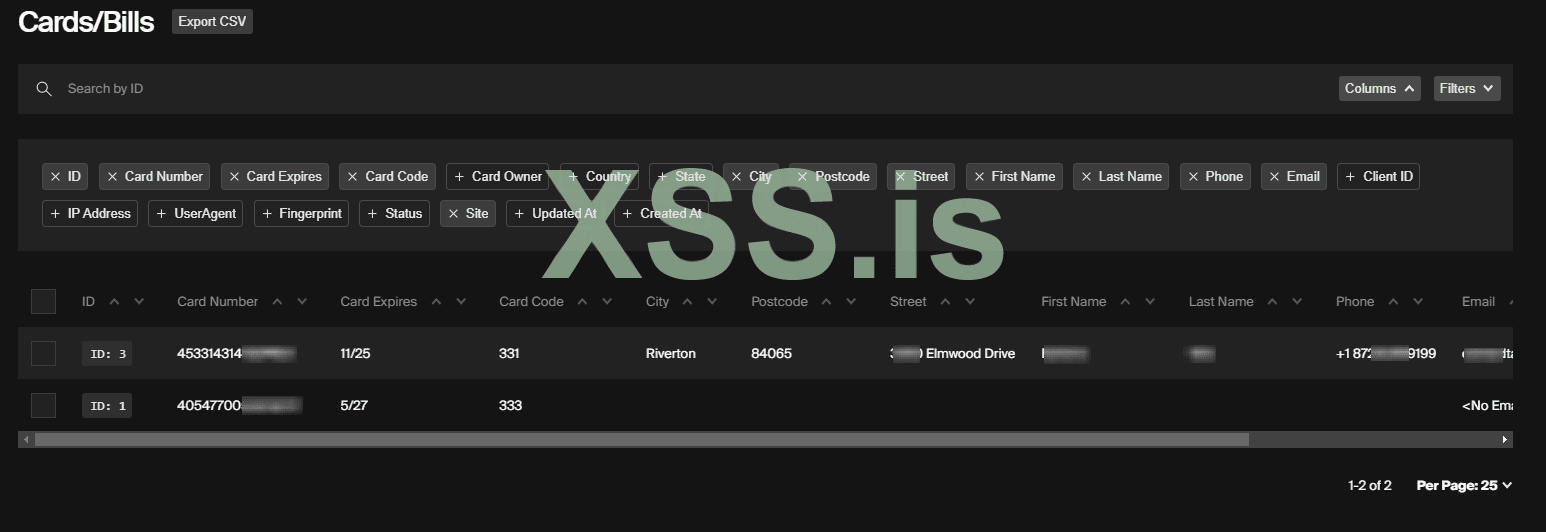
Task: Remove the Site column chip
Action: (x=468, y=213)
